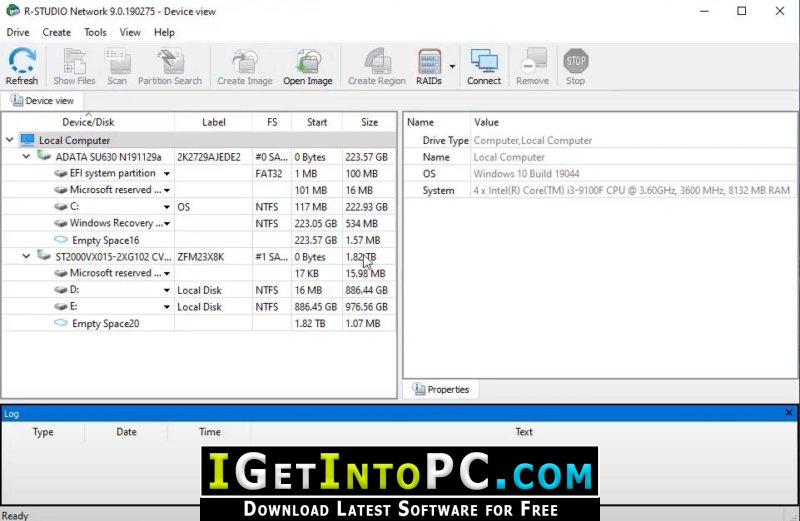Open the RAIDs dropdown arrow
Image resolution: width=800 pixels, height=521 pixels.
(x=452, y=66)
